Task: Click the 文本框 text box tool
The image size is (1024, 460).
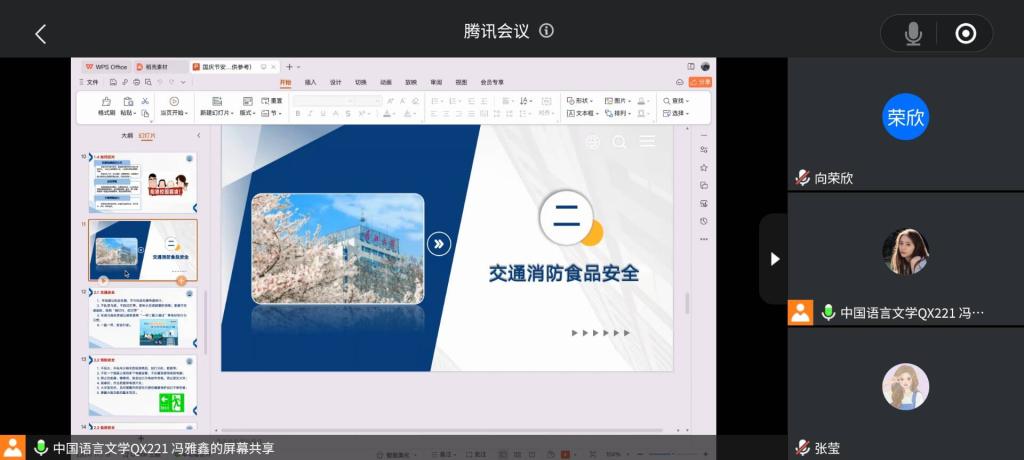Action: point(580,113)
